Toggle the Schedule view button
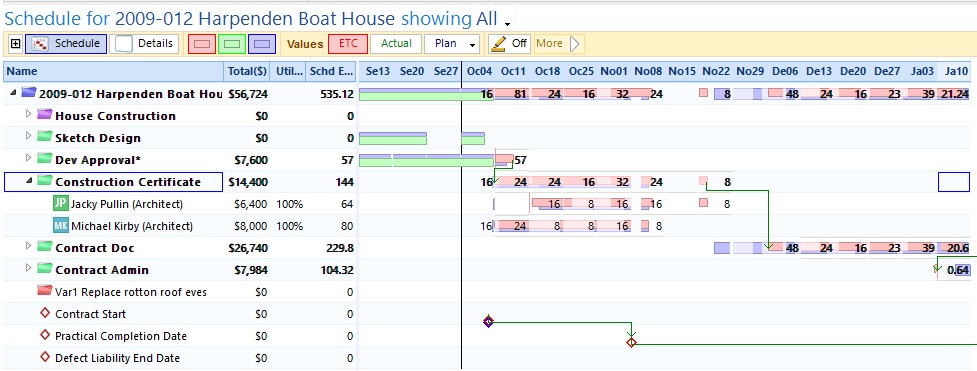Image resolution: width=977 pixels, height=371 pixels. [66, 44]
